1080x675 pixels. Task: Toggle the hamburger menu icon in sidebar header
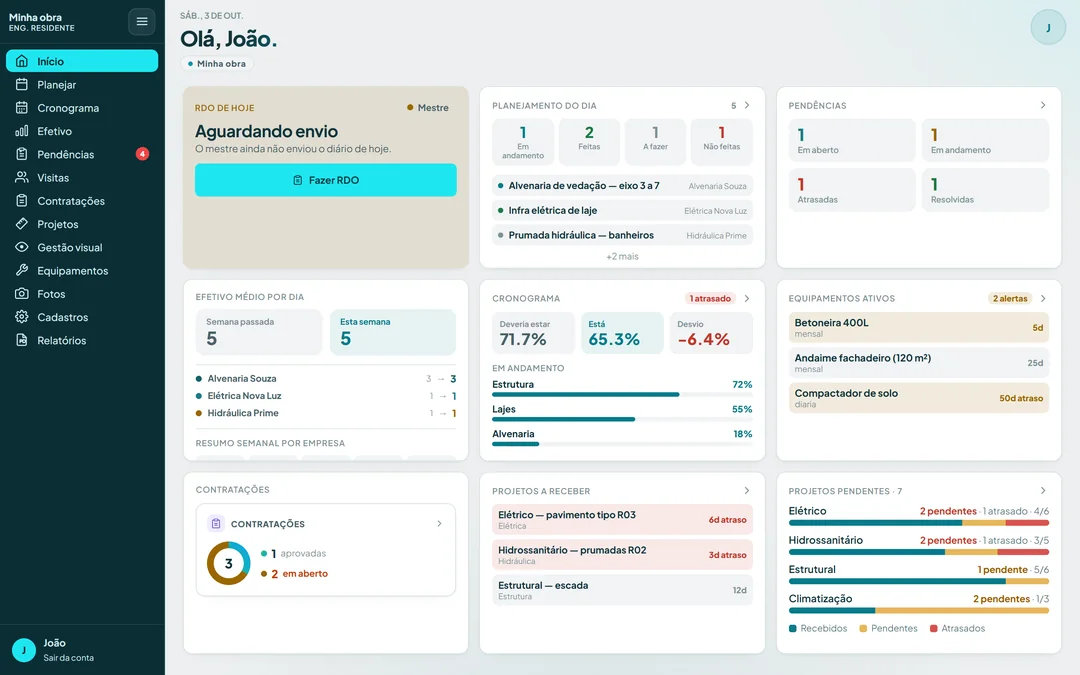142,21
